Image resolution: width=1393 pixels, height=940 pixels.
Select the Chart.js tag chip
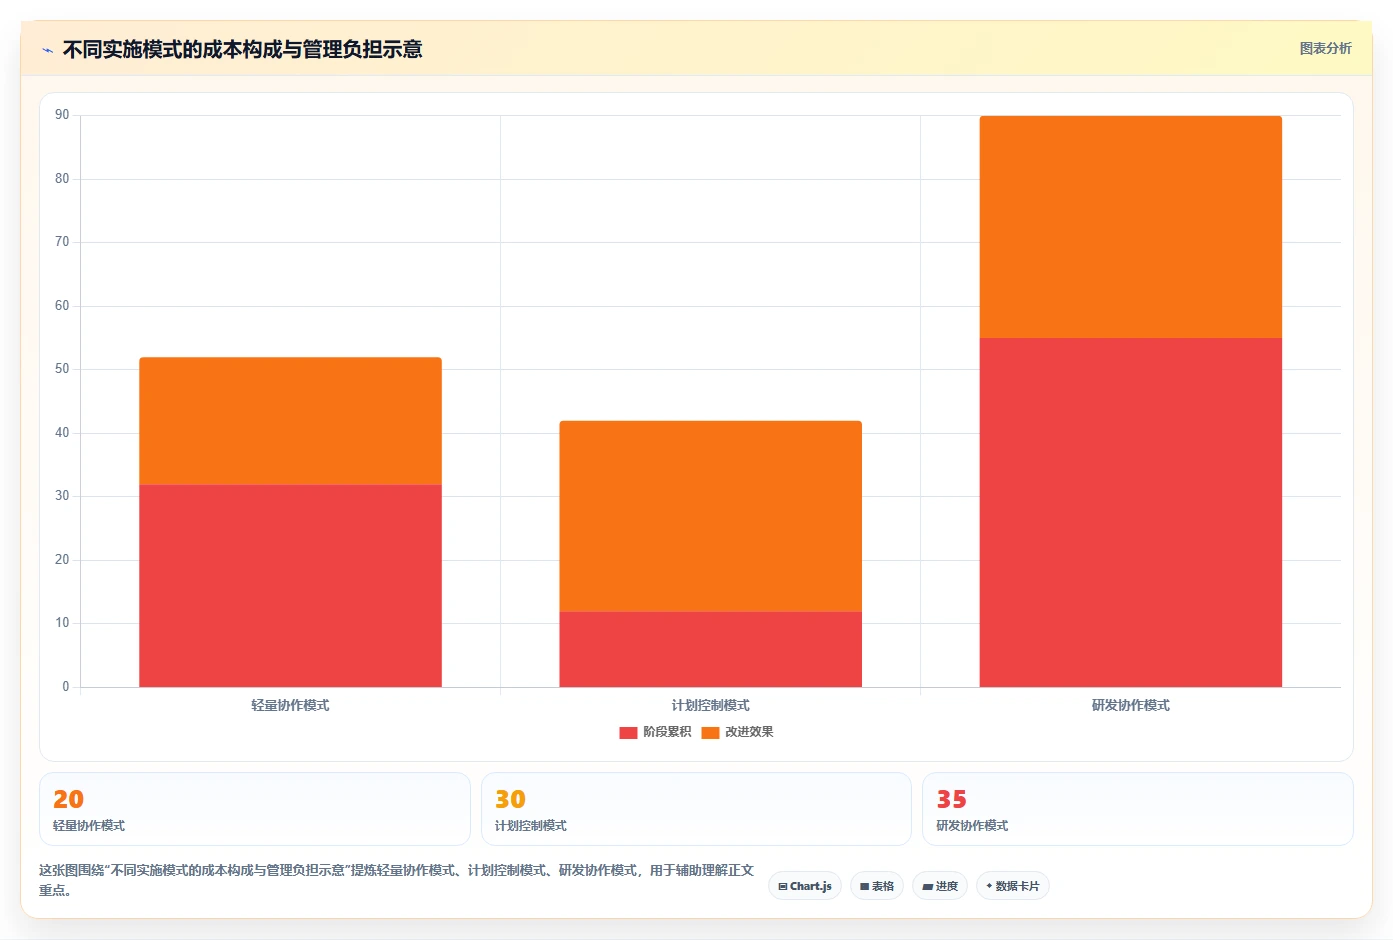tap(805, 886)
